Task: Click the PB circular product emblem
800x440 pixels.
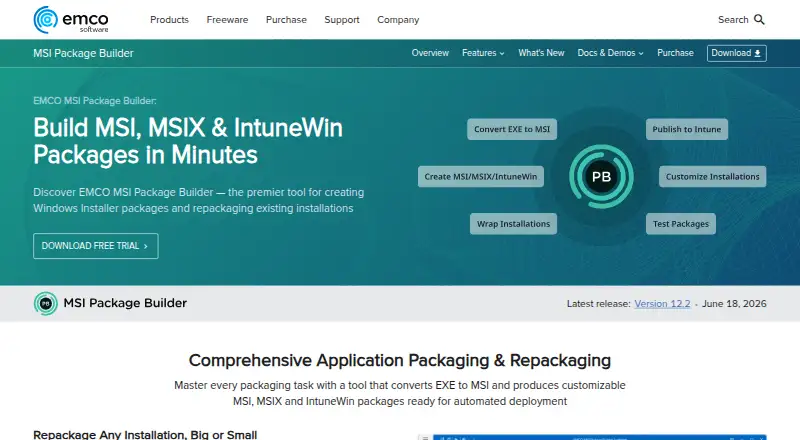Action: 601,177
